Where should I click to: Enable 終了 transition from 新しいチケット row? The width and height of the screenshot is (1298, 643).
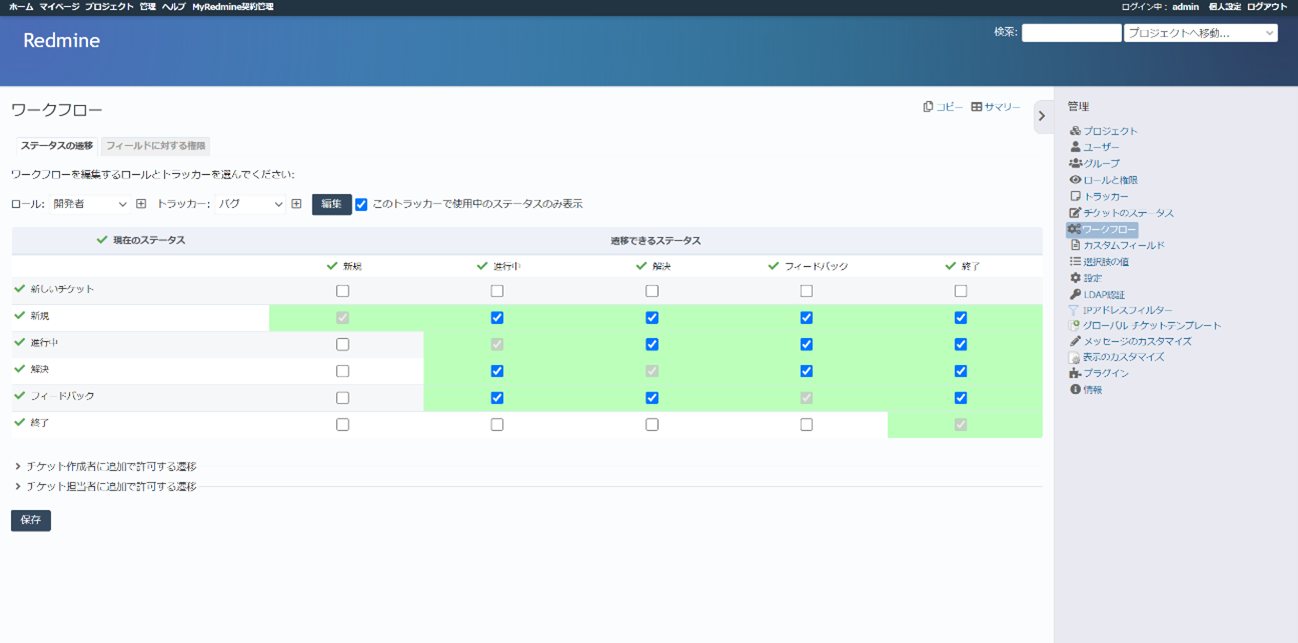(x=961, y=290)
